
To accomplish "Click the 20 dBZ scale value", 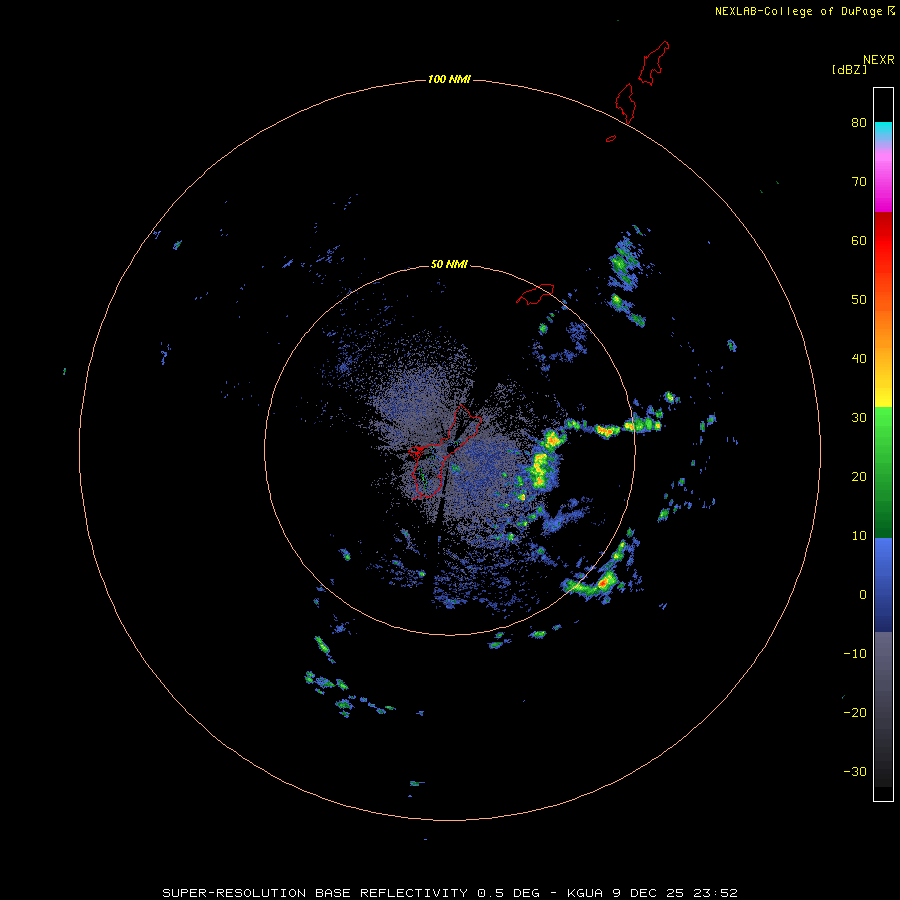I will click(859, 476).
